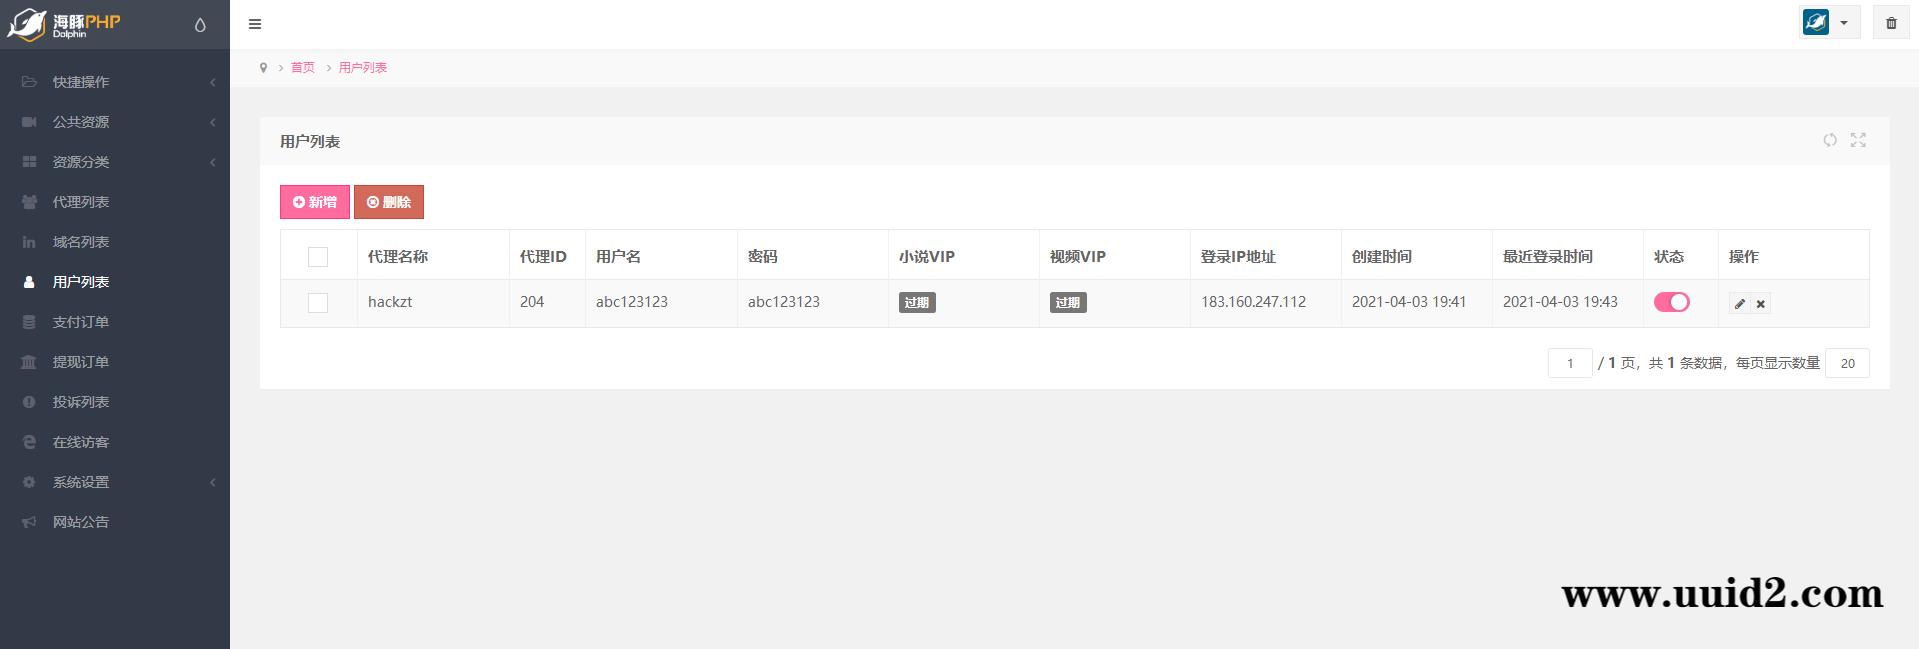The image size is (1919, 649).
Task: Expand the 快捷操作 menu
Action: point(115,82)
